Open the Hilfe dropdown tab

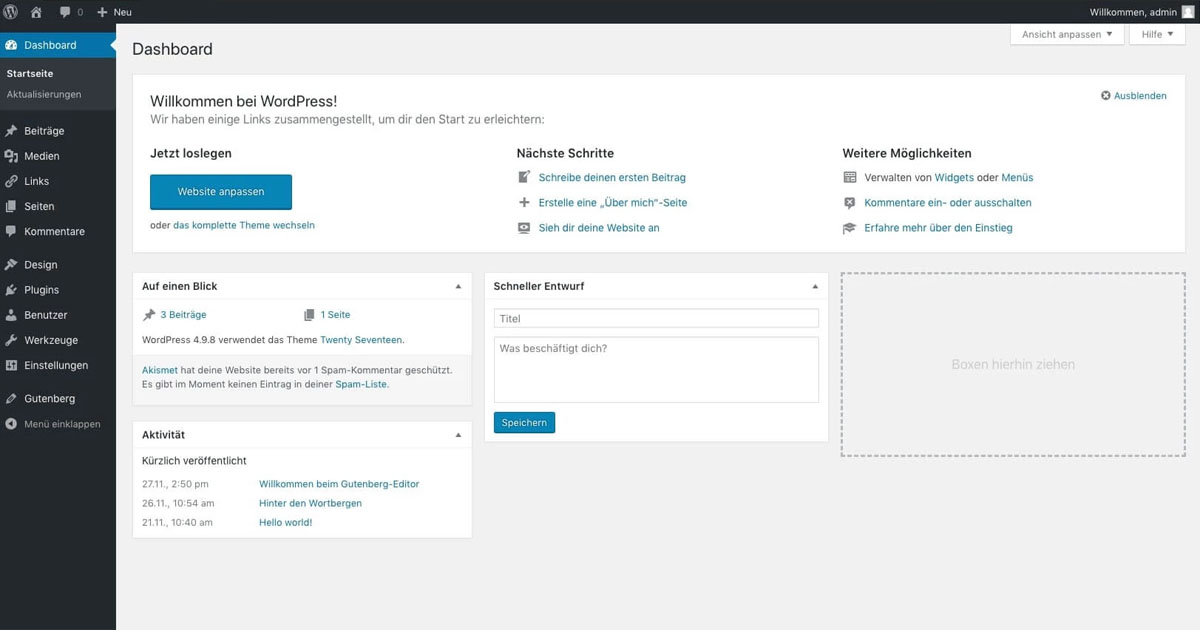(1158, 34)
